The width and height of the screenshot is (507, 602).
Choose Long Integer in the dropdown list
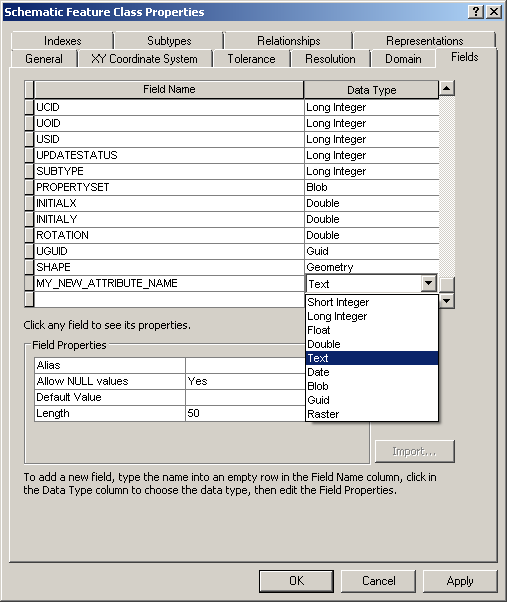coord(372,316)
